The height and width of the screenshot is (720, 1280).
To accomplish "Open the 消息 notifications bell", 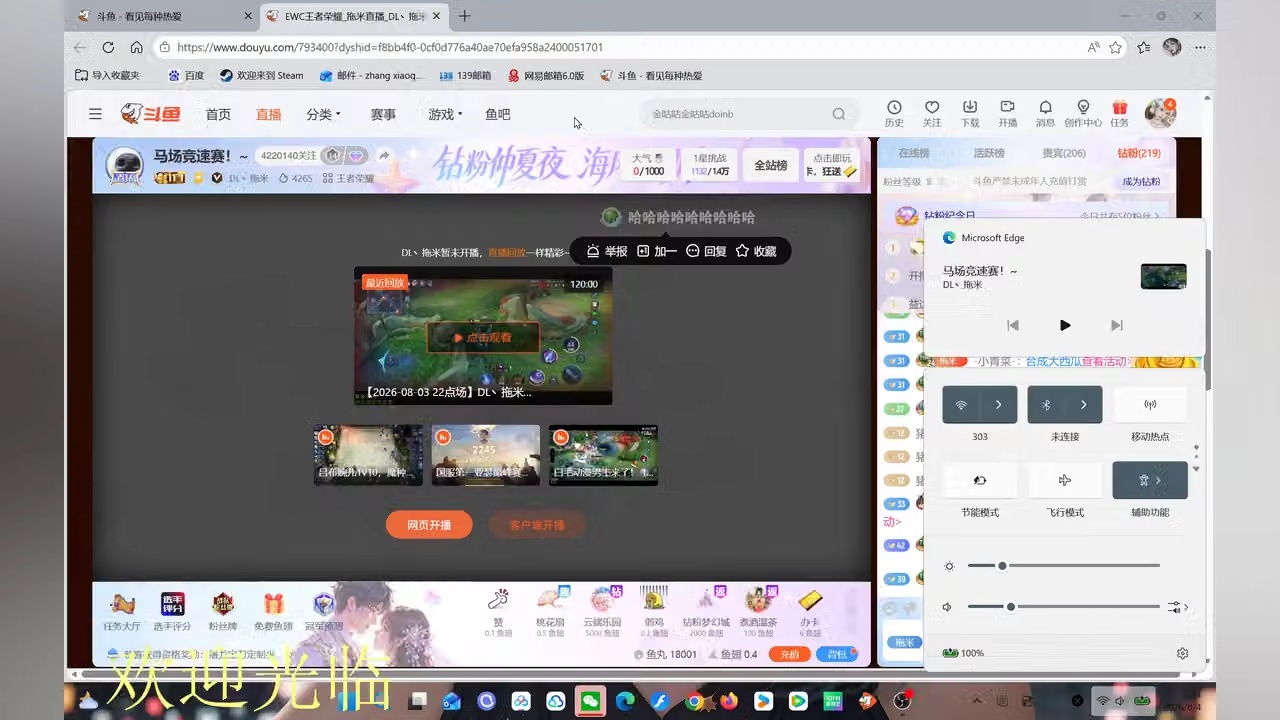I will (x=1045, y=113).
